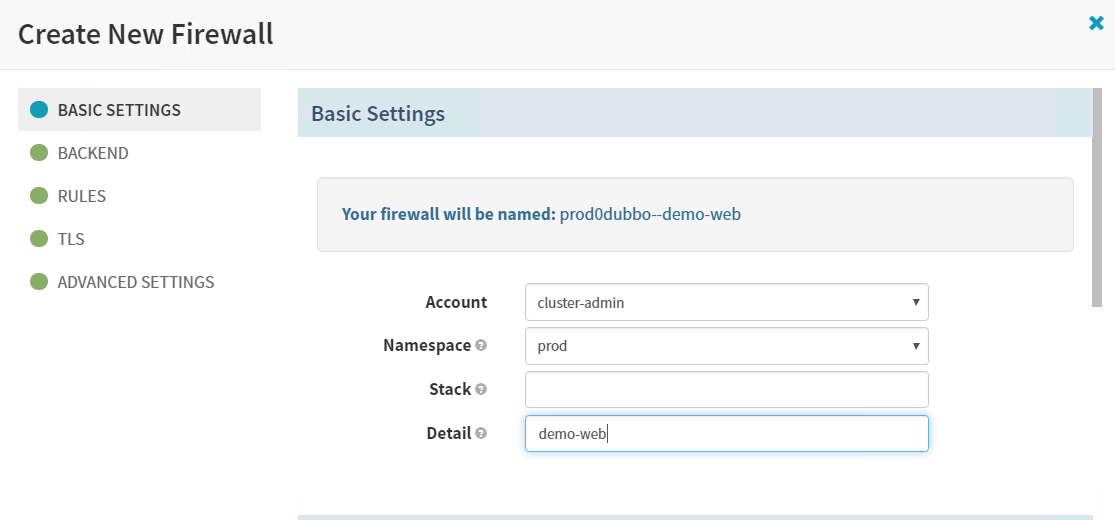The width and height of the screenshot is (1115, 520).
Task: Click the green Rules status dot
Action: (39, 196)
